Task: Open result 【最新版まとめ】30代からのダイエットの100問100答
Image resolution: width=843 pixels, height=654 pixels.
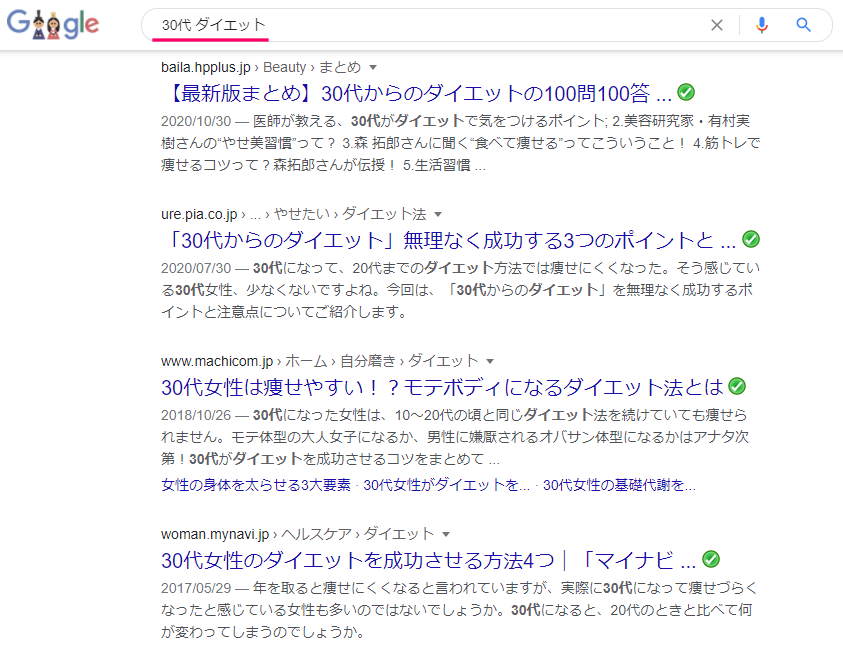Action: pyautogui.click(x=417, y=94)
